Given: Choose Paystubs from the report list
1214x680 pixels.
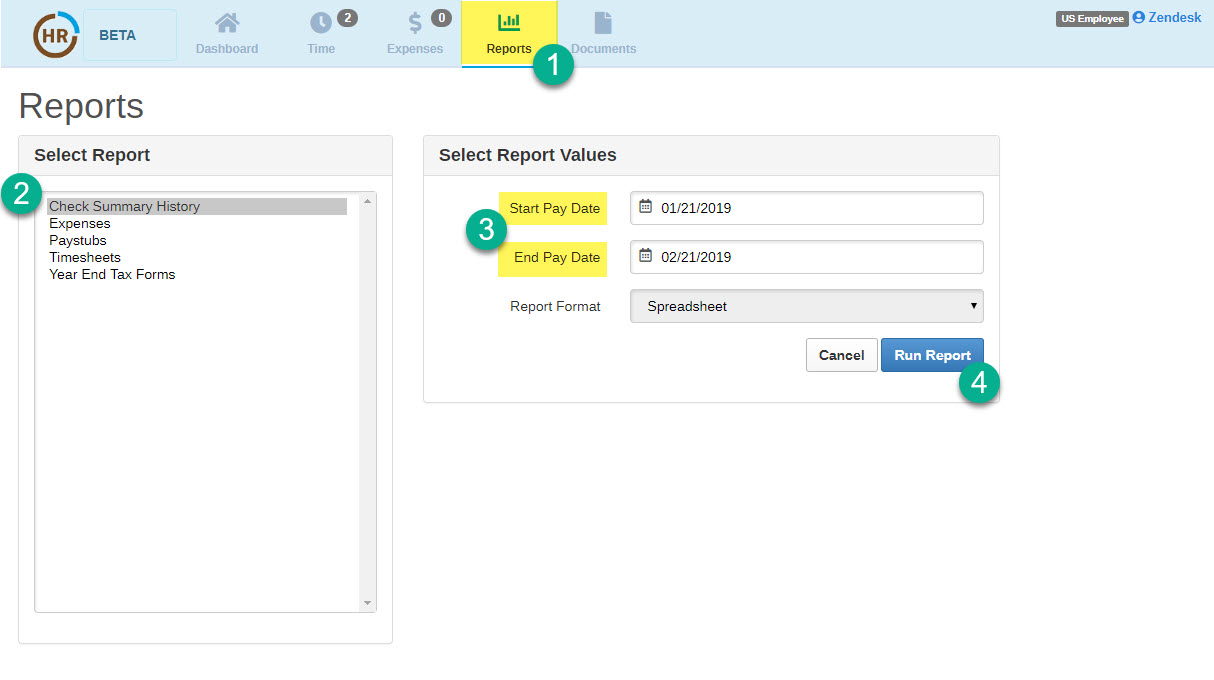Looking at the screenshot, I should [78, 240].
